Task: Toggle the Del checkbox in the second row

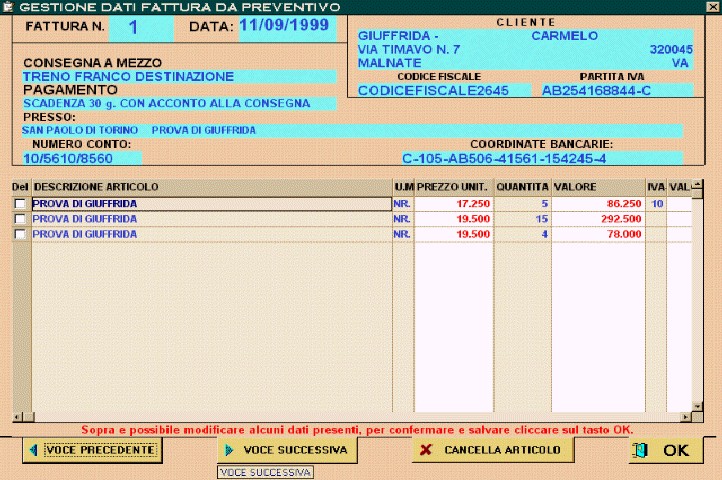Action: point(20,219)
